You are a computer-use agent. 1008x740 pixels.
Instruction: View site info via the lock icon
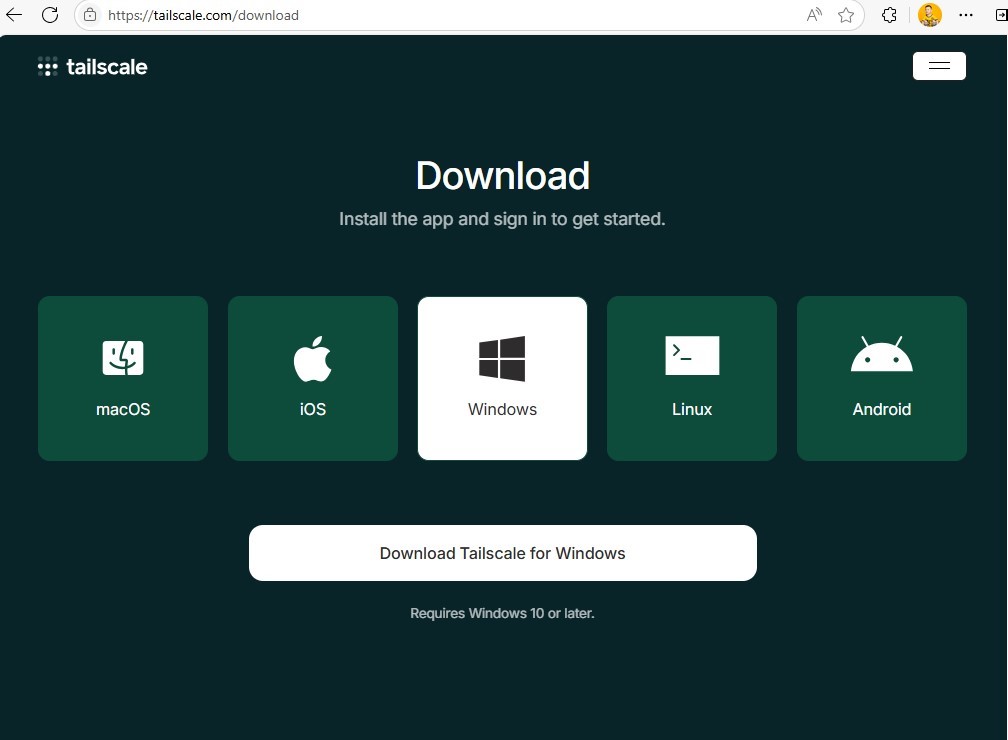click(x=90, y=15)
